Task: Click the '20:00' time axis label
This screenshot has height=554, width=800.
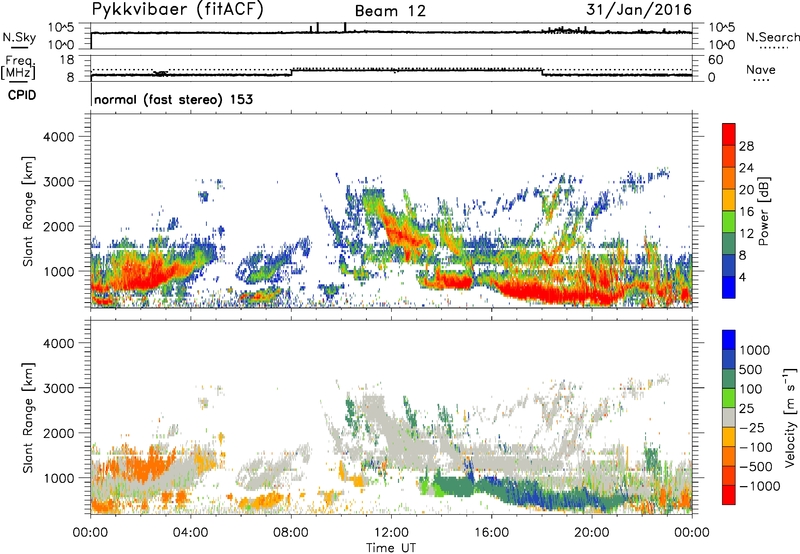Action: click(591, 533)
